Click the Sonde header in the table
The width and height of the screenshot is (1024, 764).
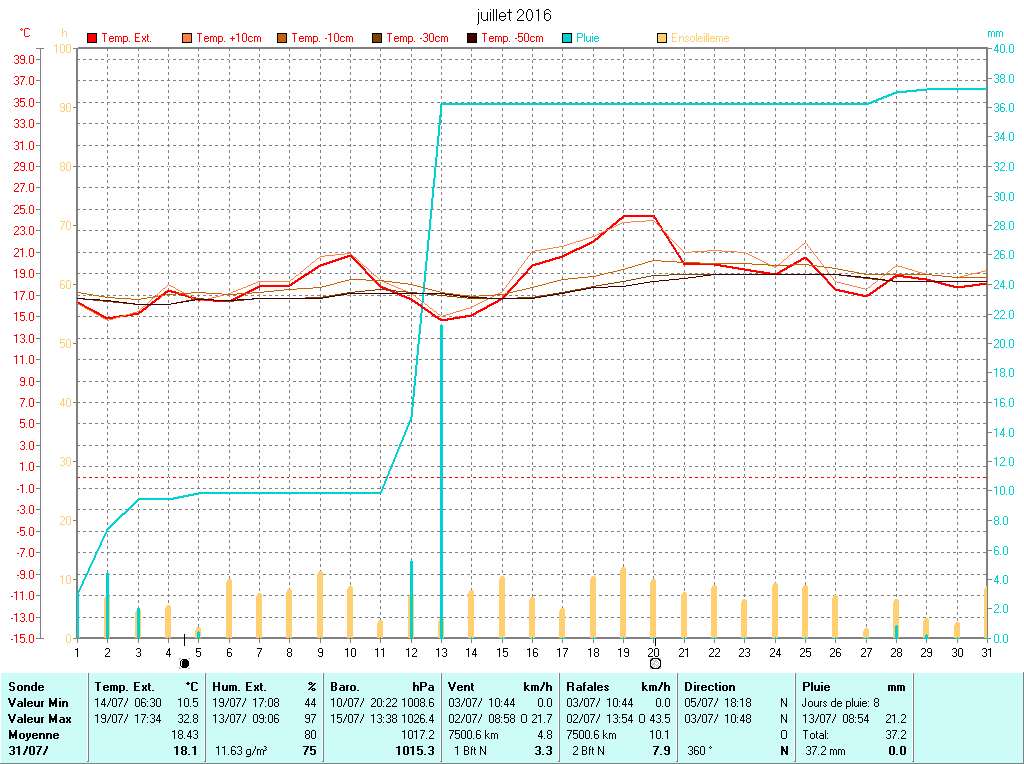click(x=26, y=687)
